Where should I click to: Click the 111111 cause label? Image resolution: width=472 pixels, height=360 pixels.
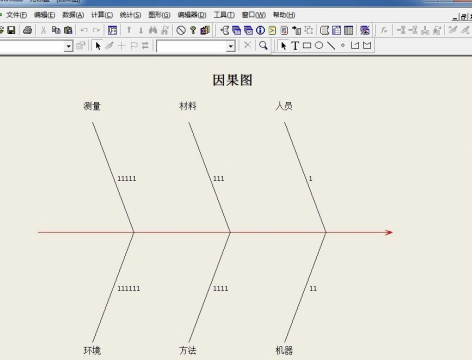click(129, 289)
